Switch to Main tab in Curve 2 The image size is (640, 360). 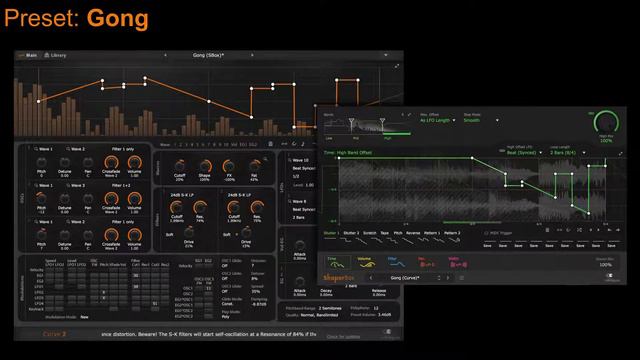(x=28, y=55)
